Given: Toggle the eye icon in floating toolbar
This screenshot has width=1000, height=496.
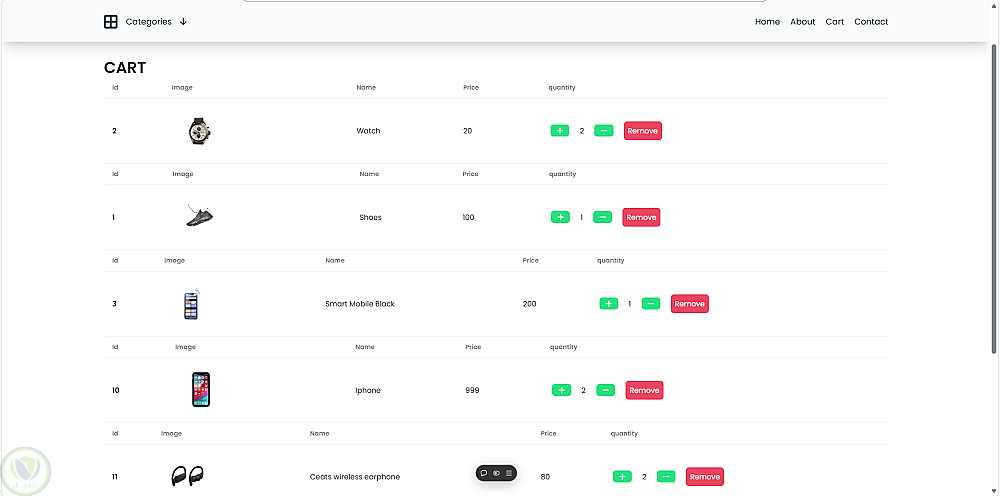Looking at the screenshot, I should click(x=496, y=473).
